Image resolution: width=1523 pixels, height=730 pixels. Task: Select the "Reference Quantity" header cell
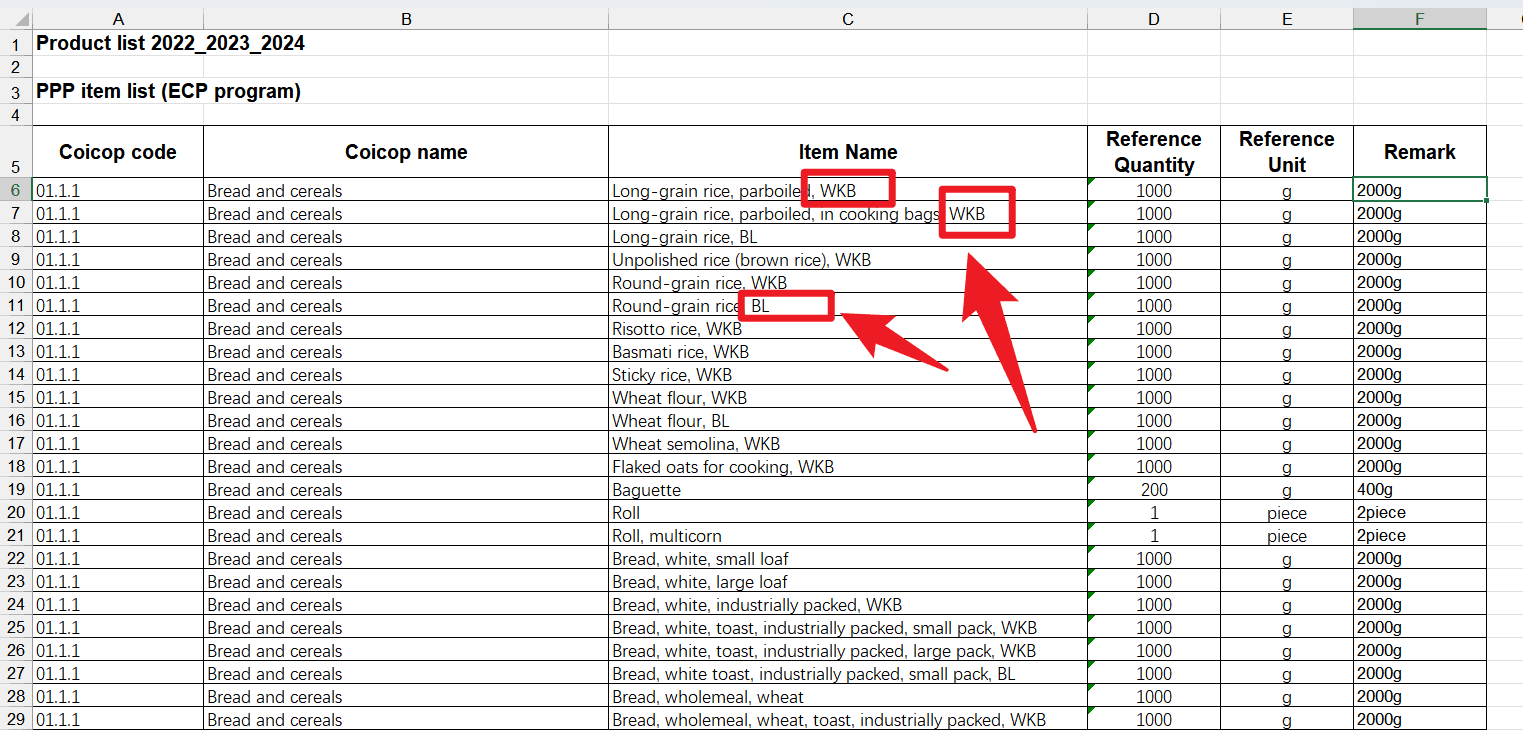(x=1153, y=152)
